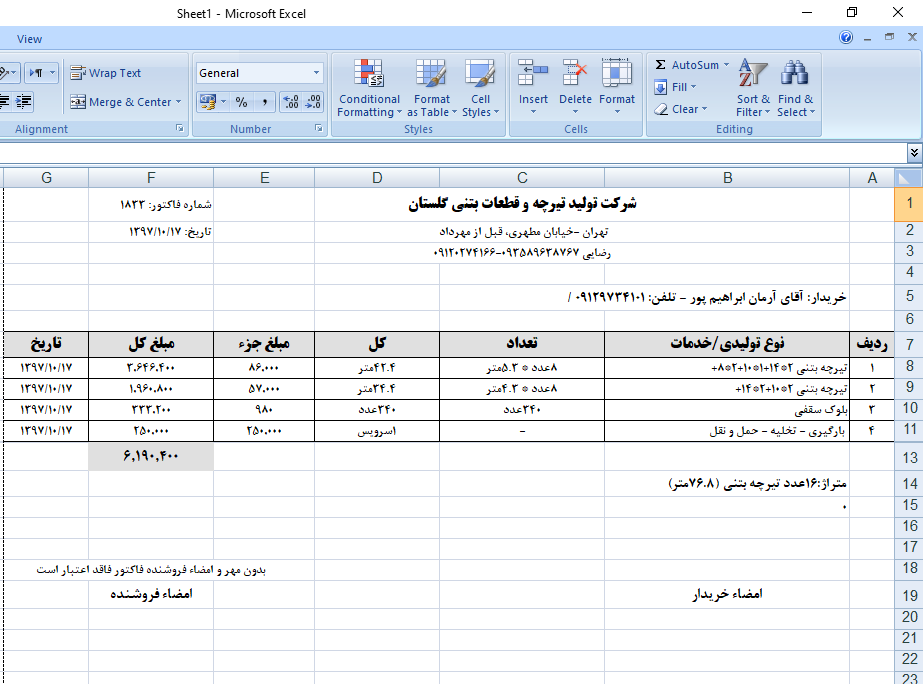This screenshot has width=923, height=684.
Task: Open the Sort & Filter menu
Action: coord(753,88)
